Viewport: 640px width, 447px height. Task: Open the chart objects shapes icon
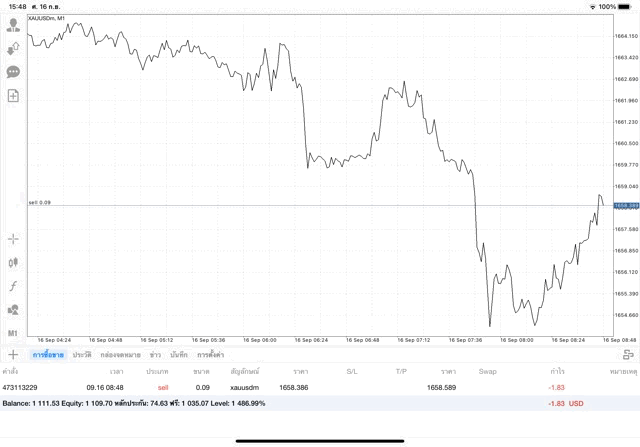pyautogui.click(x=13, y=310)
